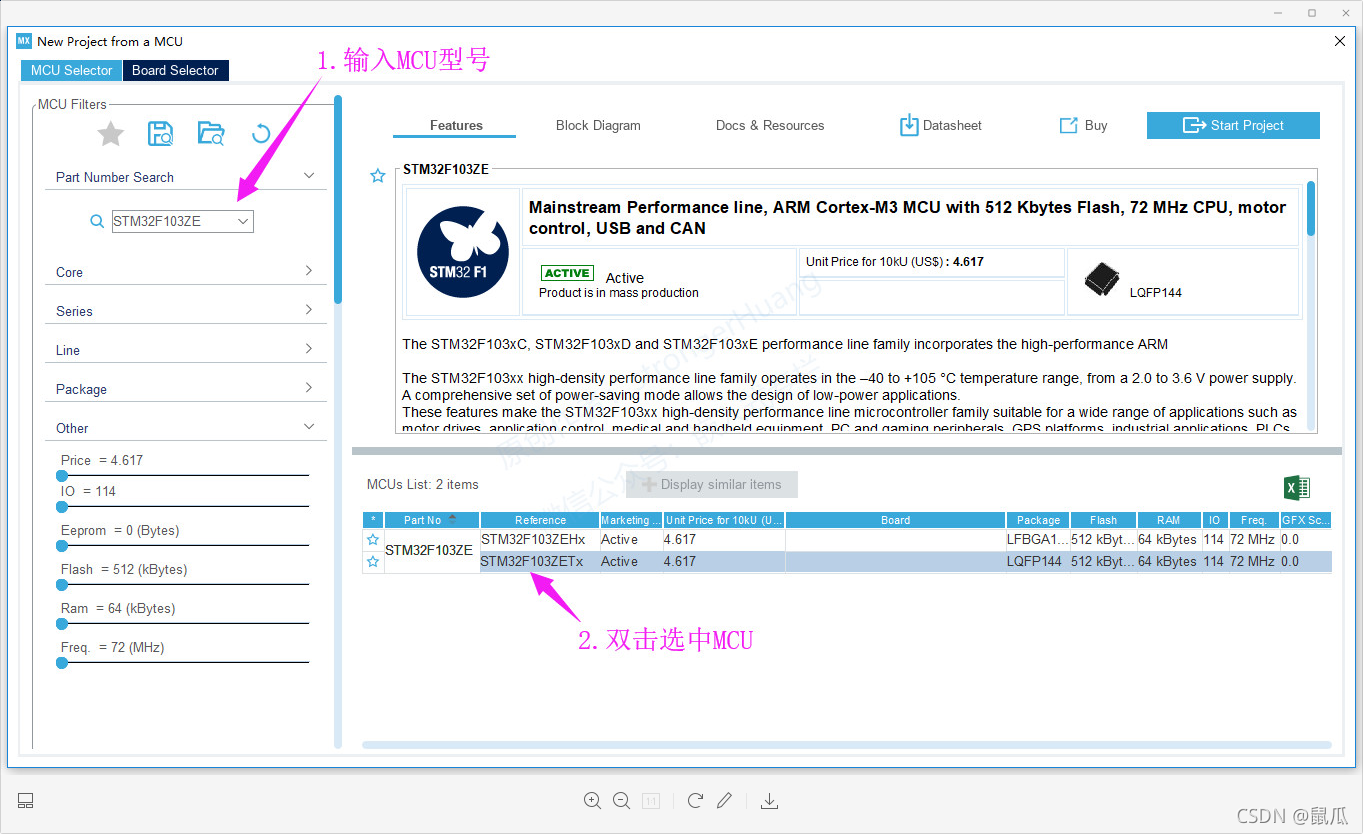Screen dimensions: 1363x834
Task: Export the MCU list with the Excel icon
Action: point(1296,487)
